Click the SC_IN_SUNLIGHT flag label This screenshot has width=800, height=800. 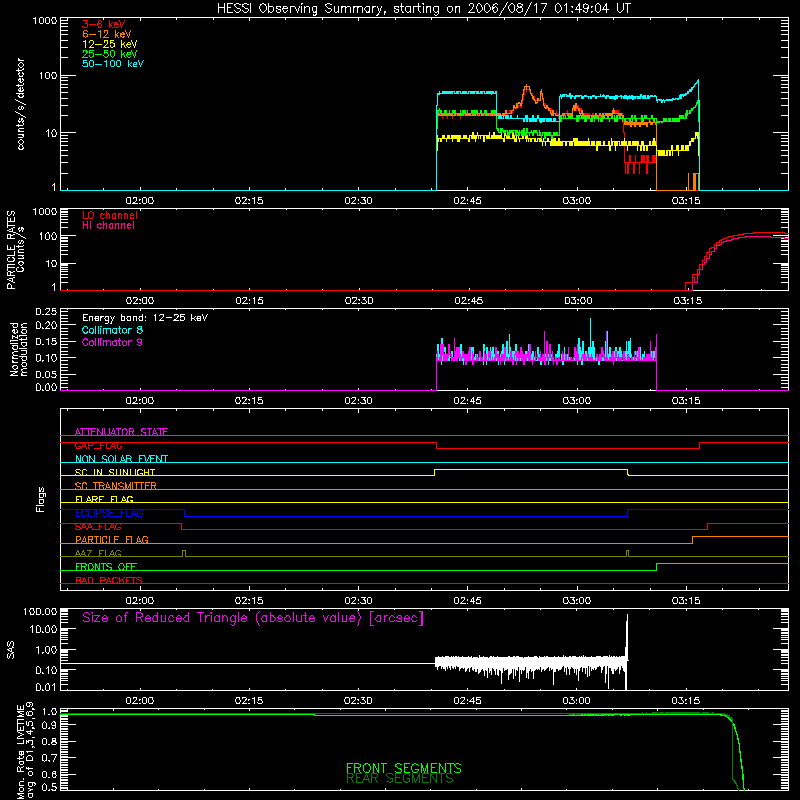click(x=115, y=472)
